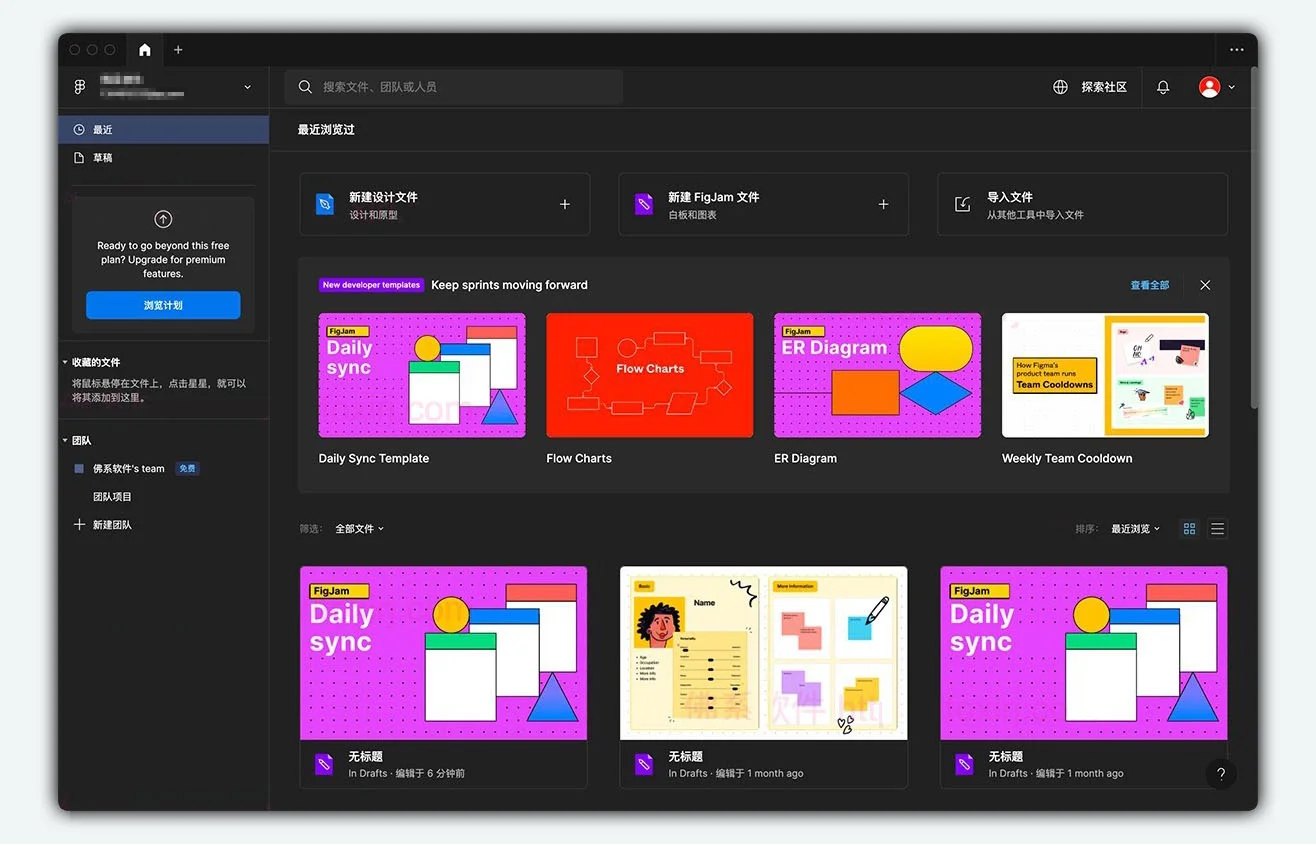Open 全部文件 filter dropdown
The width and height of the screenshot is (1316, 844).
[x=359, y=529]
